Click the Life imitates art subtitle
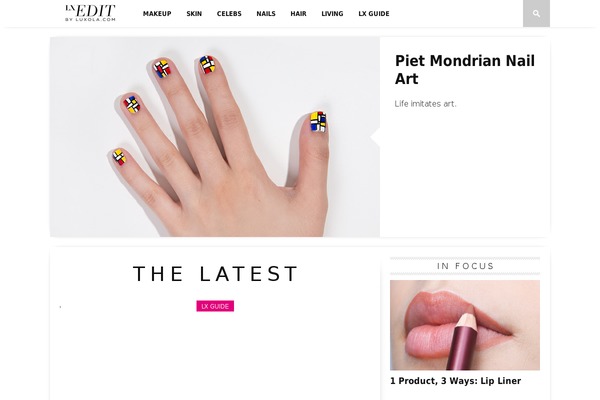Screen dimensions: 600x400 425,104
